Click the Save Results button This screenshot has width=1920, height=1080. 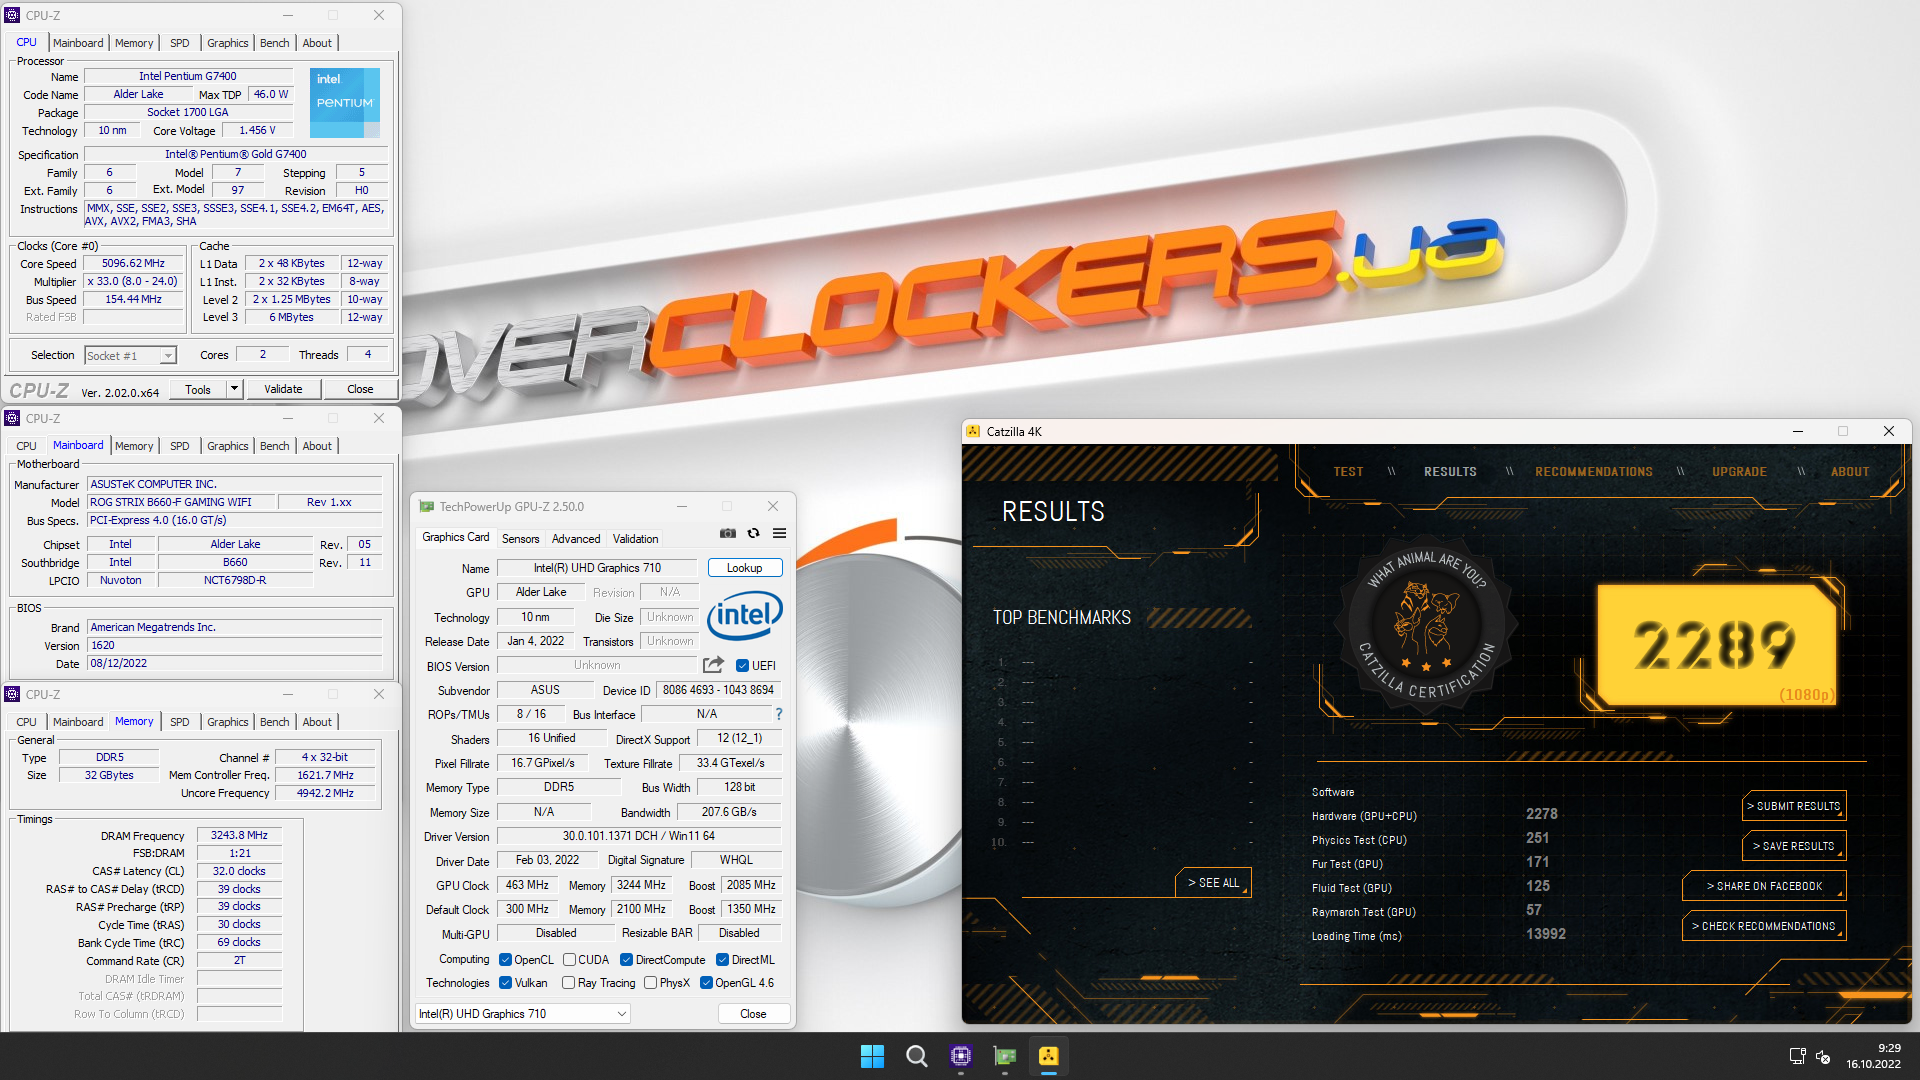pos(1794,846)
